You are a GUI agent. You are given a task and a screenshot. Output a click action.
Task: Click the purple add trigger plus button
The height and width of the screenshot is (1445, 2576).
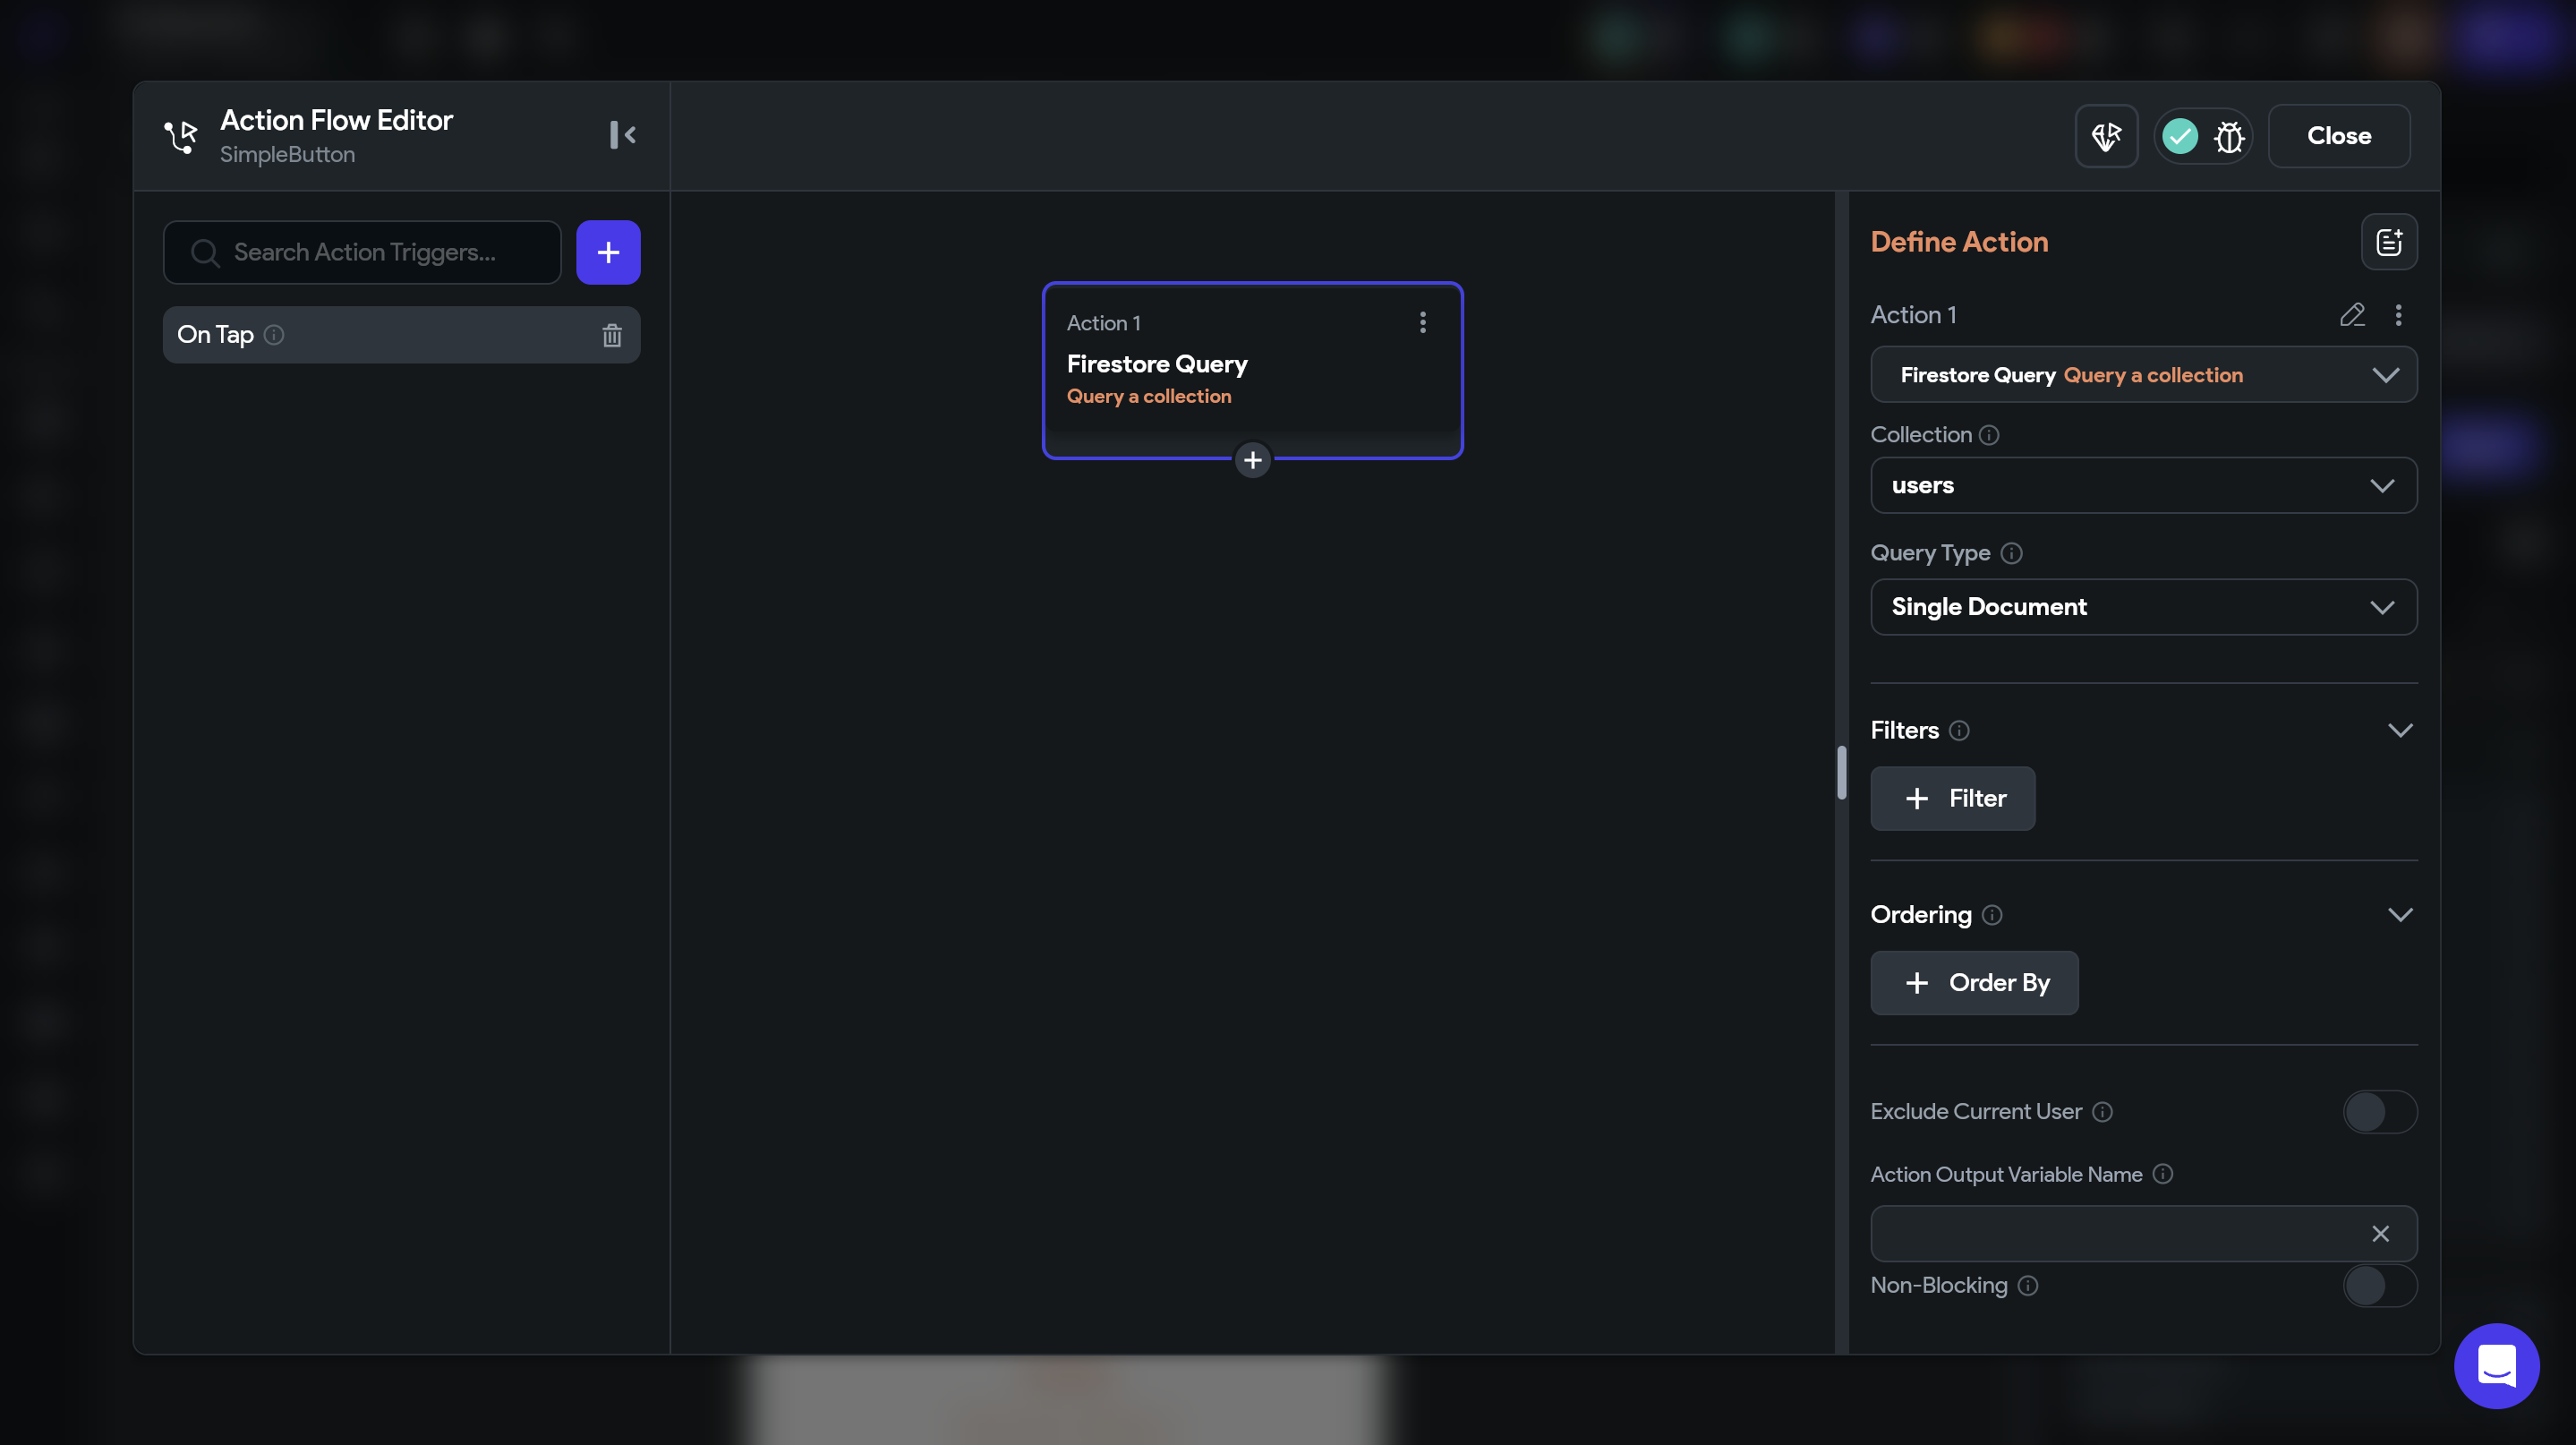click(608, 252)
